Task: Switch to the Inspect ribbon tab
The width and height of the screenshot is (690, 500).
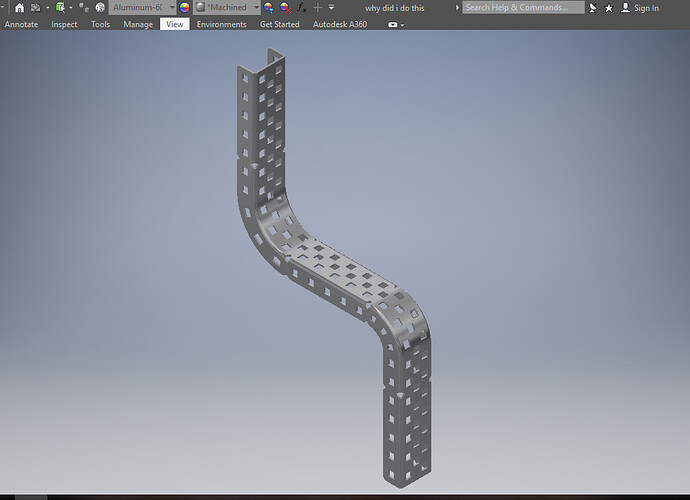Action: pyautogui.click(x=64, y=25)
